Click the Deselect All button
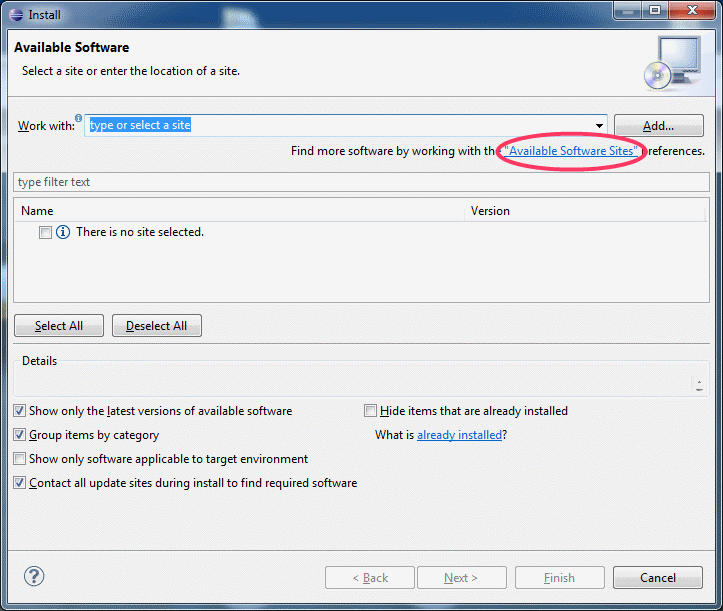Screen dimensions: 723x611 click(x=157, y=326)
